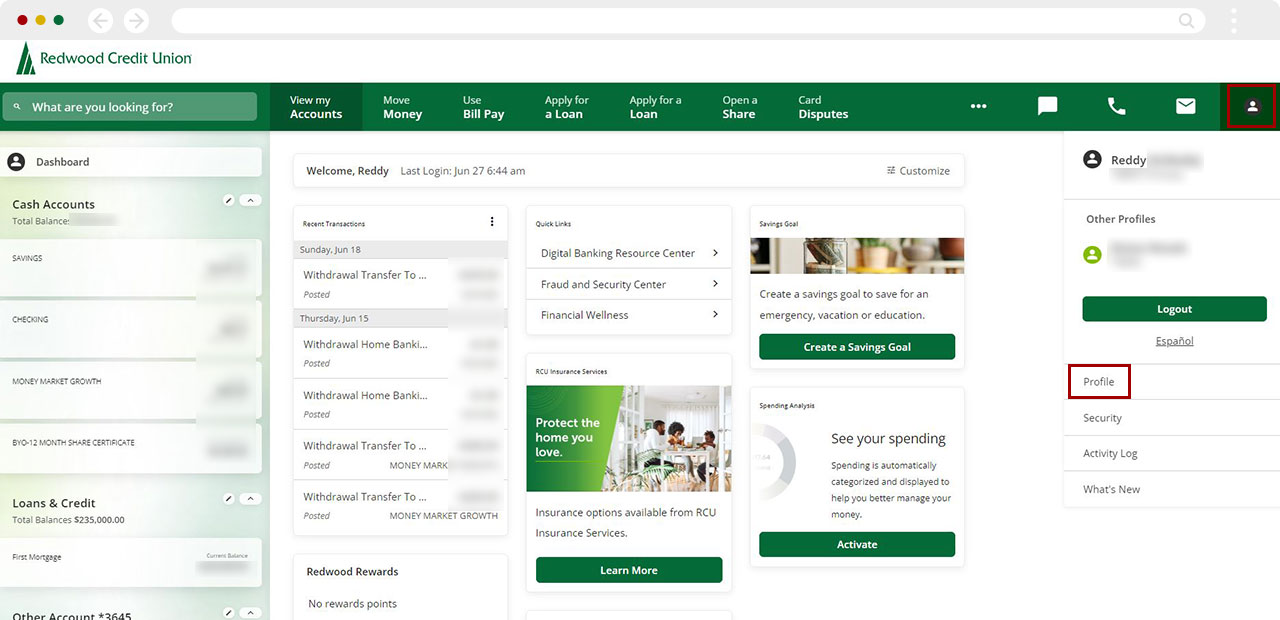
Task: Open the chat message icon
Action: pos(1048,106)
